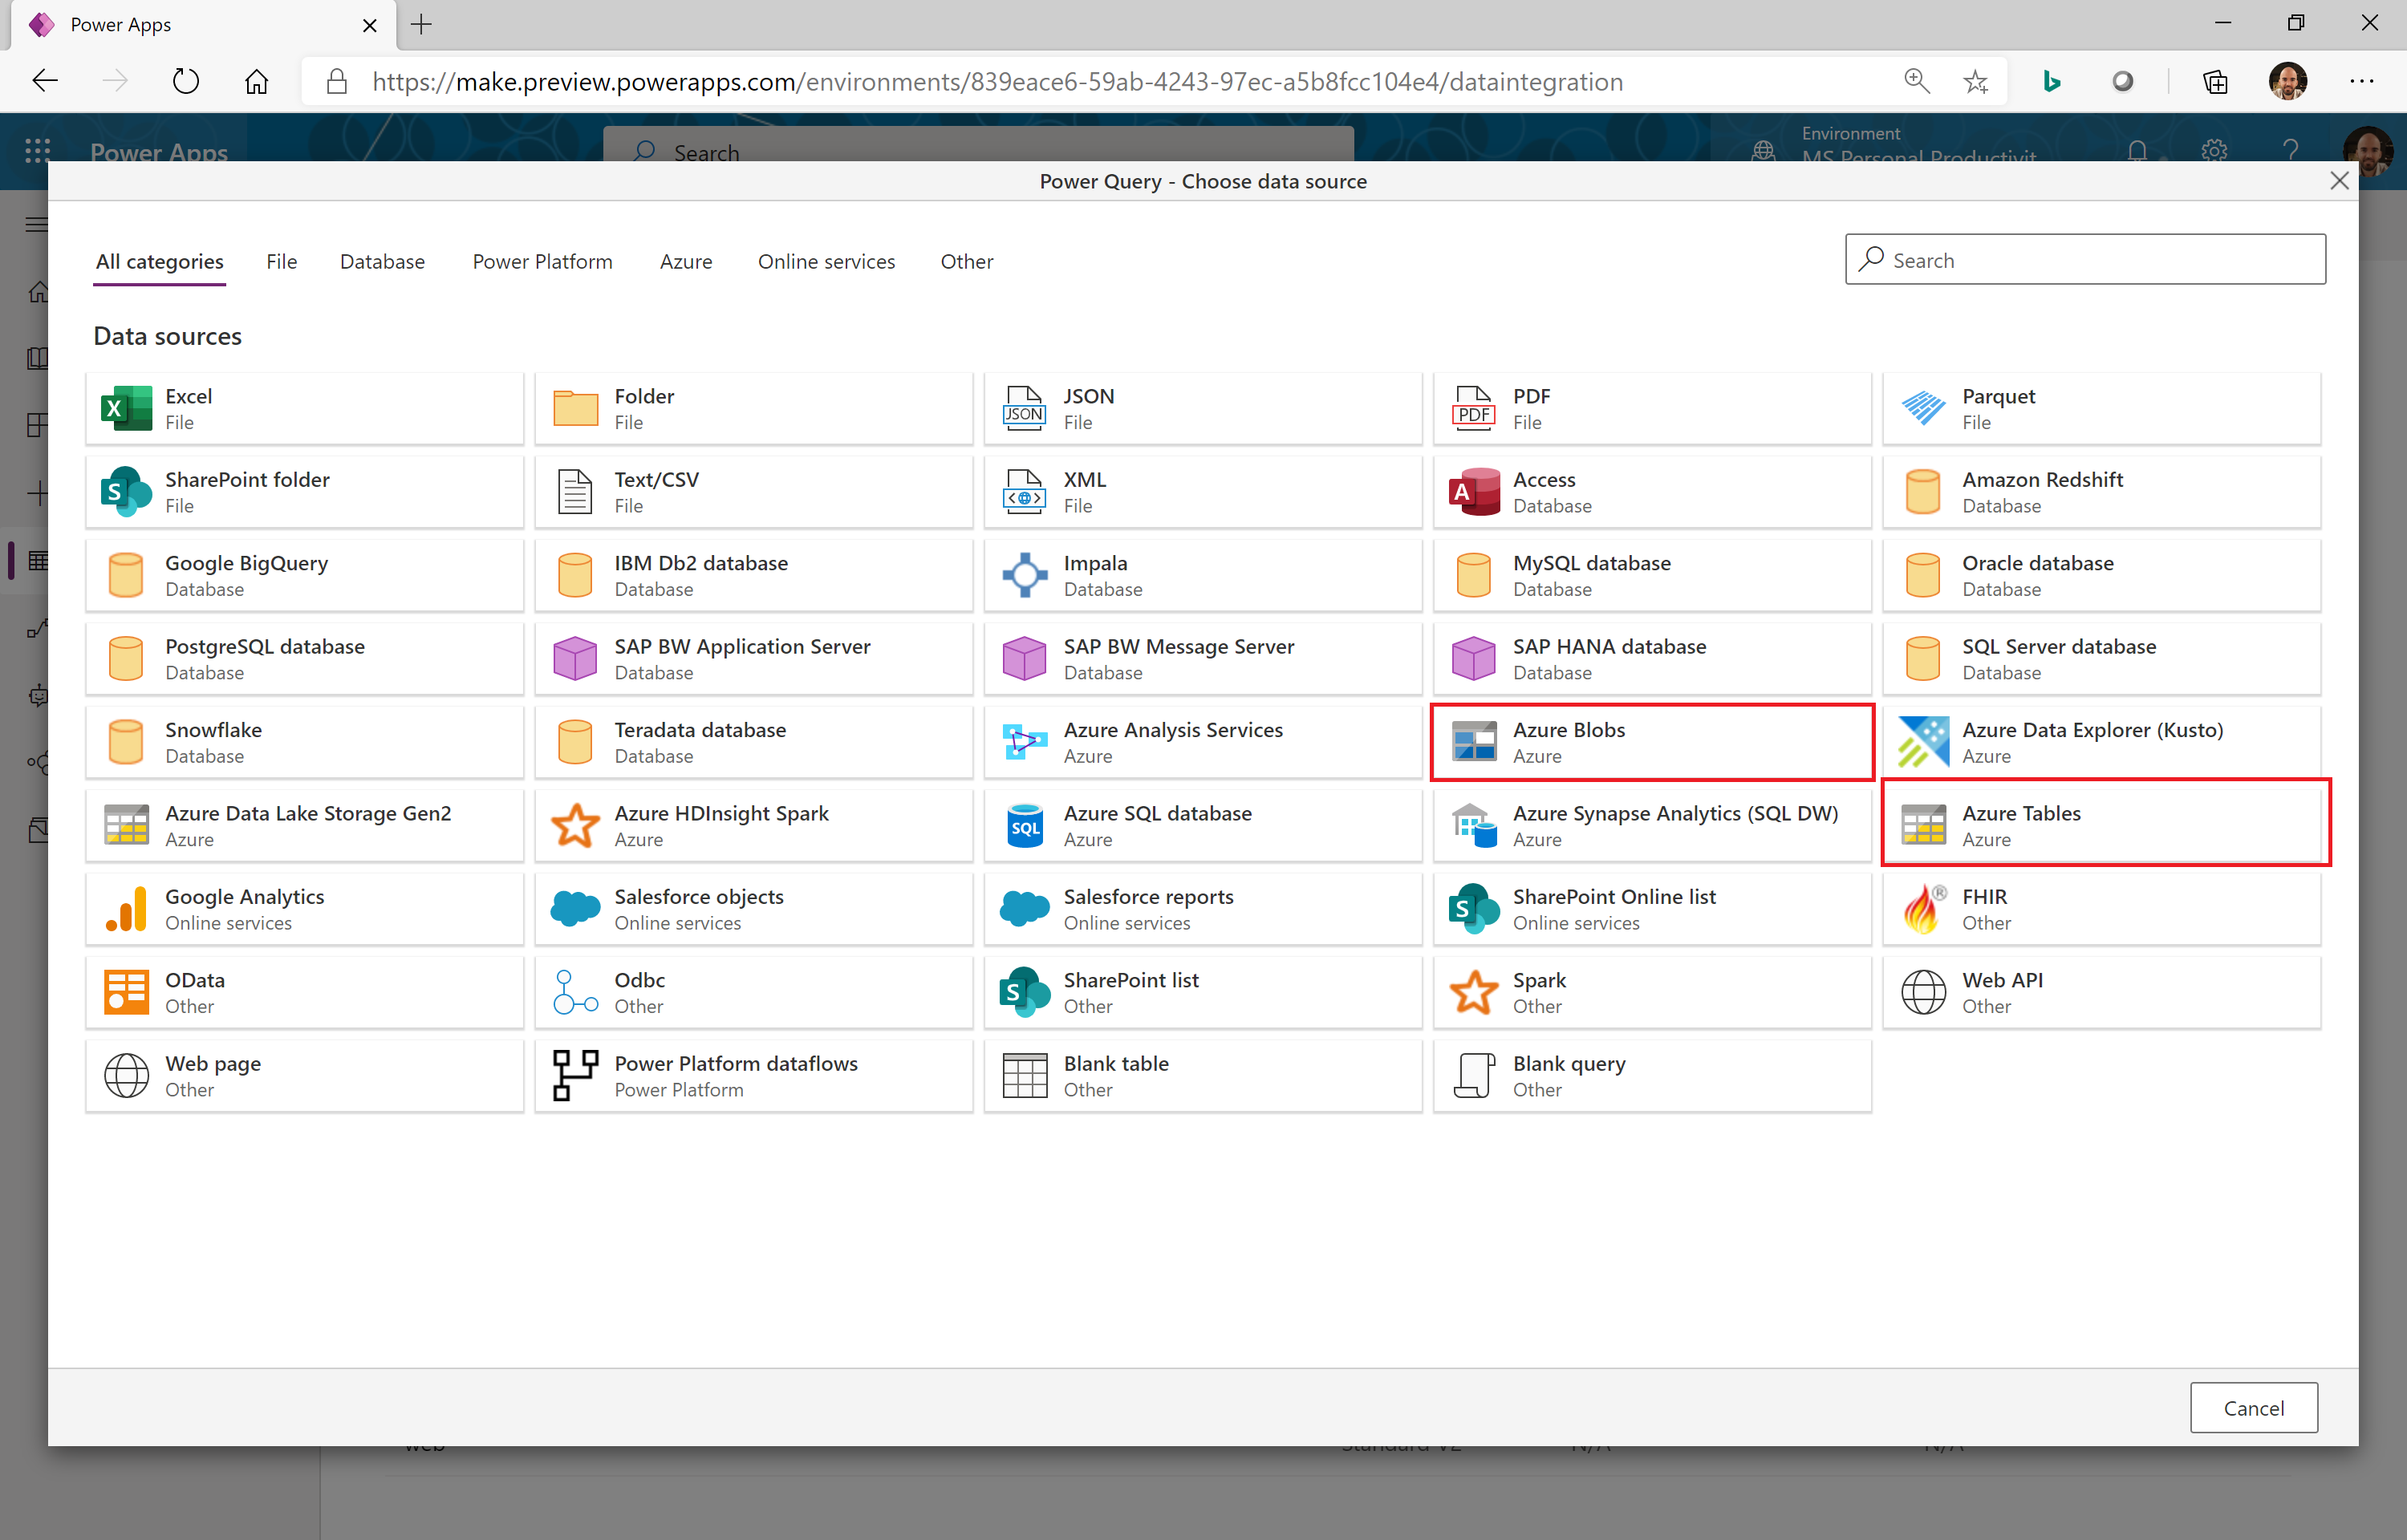The width and height of the screenshot is (2407, 1540).
Task: Choose Azure HDInsight Spark star icon
Action: [x=576, y=825]
